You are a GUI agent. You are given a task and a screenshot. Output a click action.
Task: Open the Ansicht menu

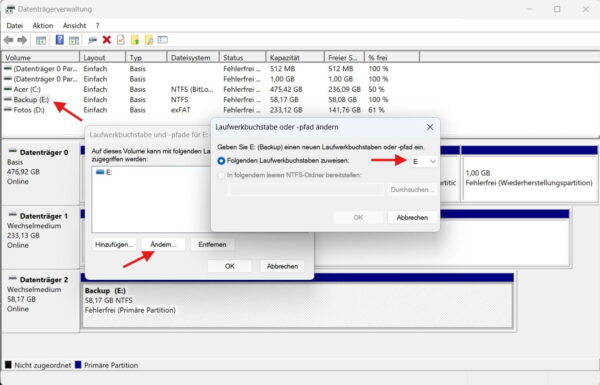74,26
